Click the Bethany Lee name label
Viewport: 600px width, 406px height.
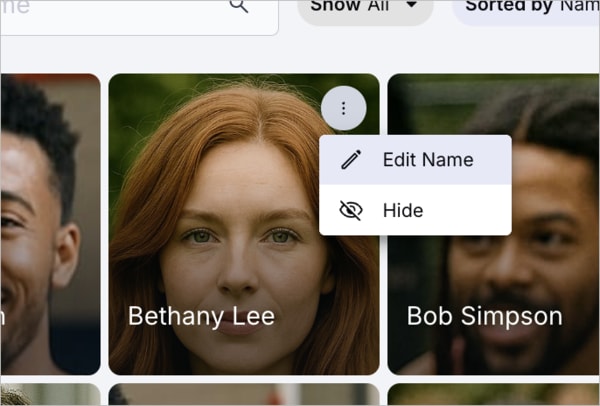coord(201,316)
